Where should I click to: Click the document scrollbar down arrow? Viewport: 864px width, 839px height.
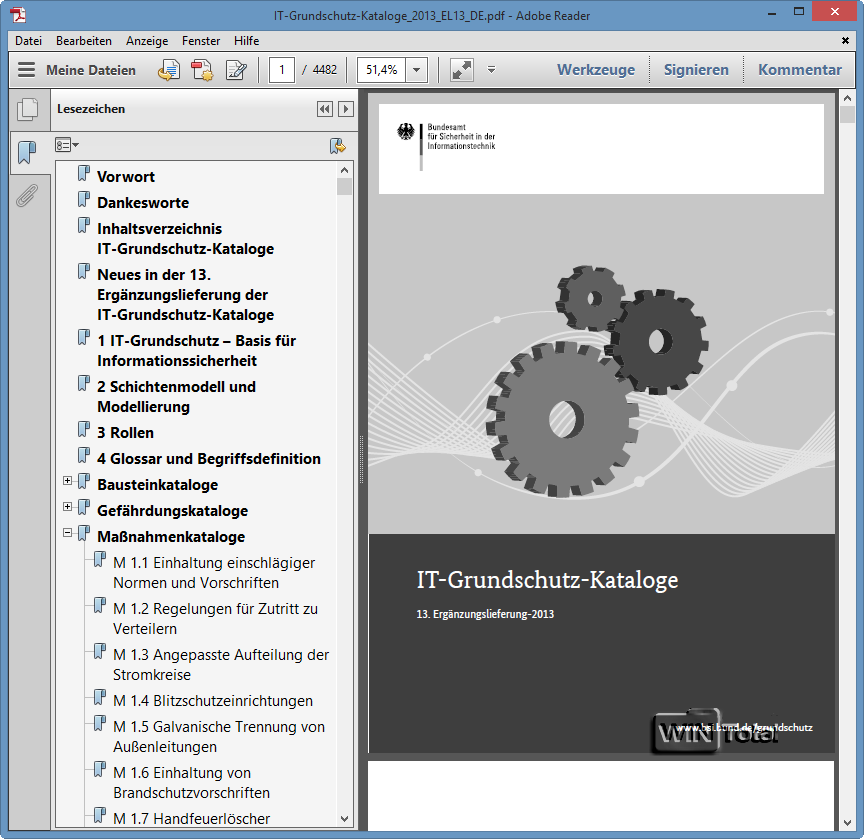tap(847, 823)
